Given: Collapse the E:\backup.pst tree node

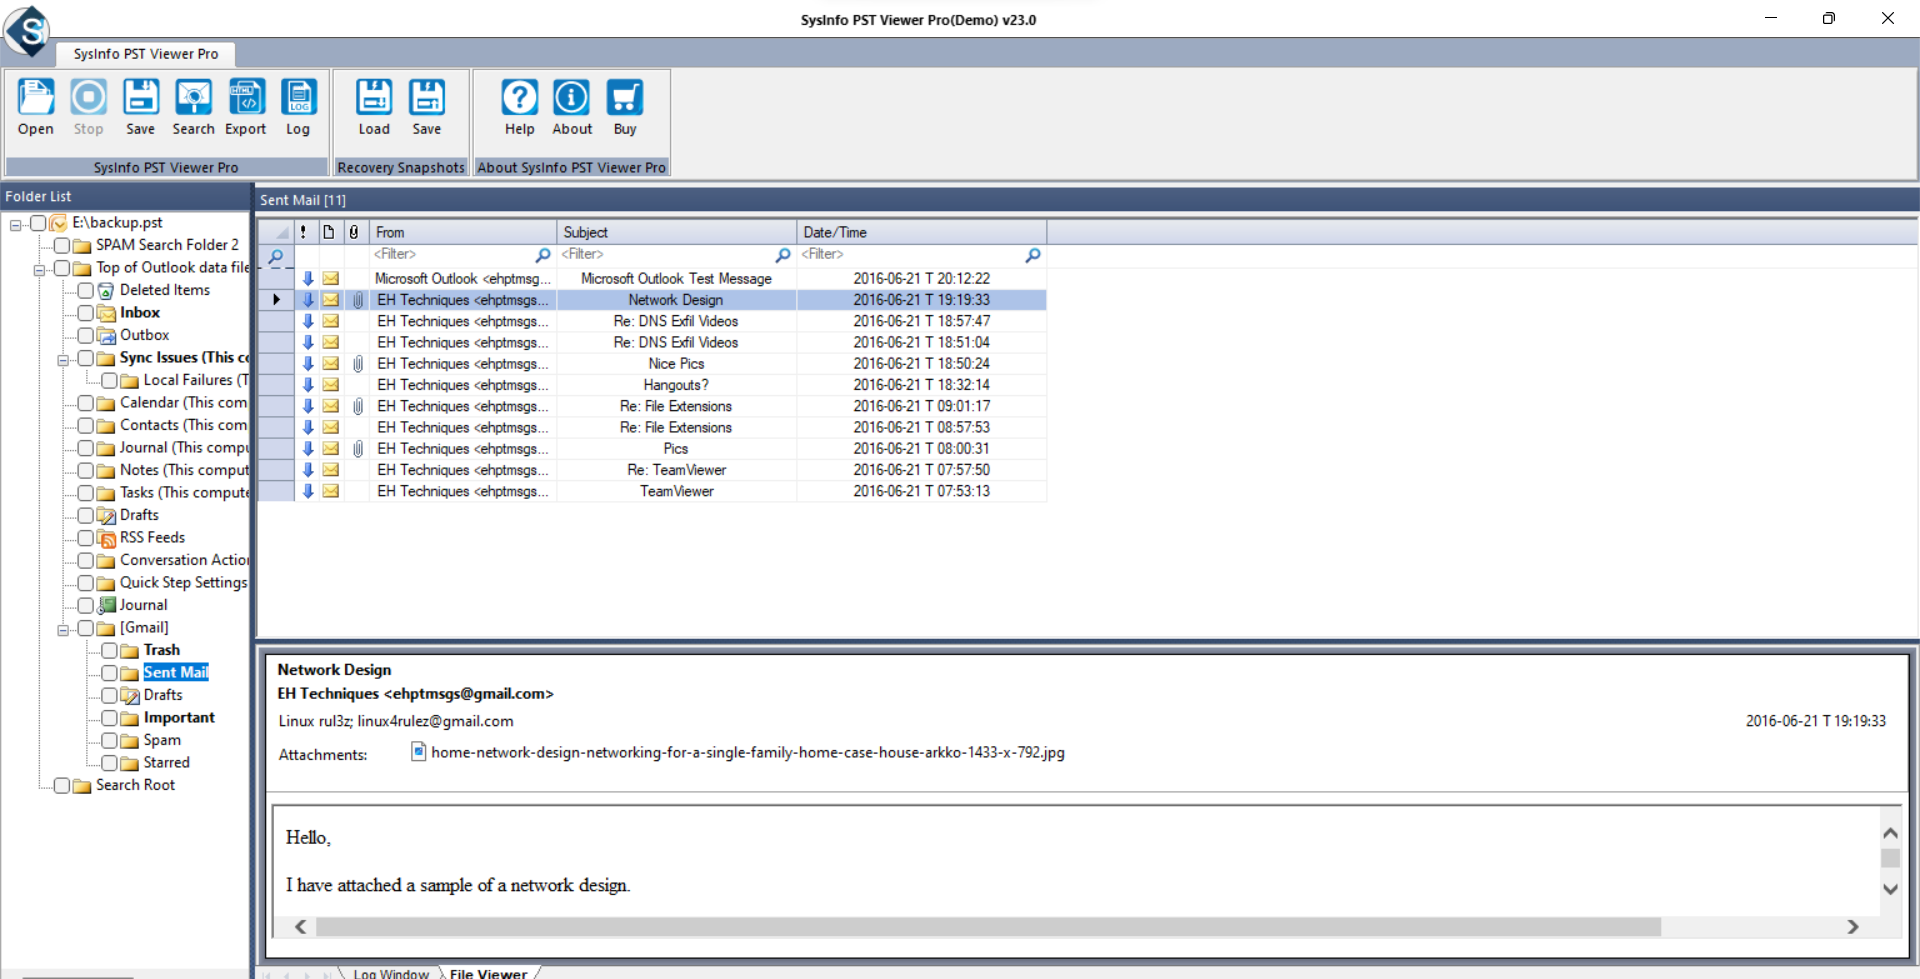Looking at the screenshot, I should point(16,224).
